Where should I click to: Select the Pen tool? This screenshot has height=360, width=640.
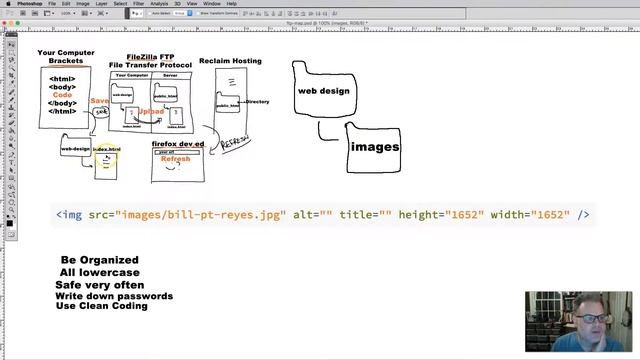(x=11, y=155)
